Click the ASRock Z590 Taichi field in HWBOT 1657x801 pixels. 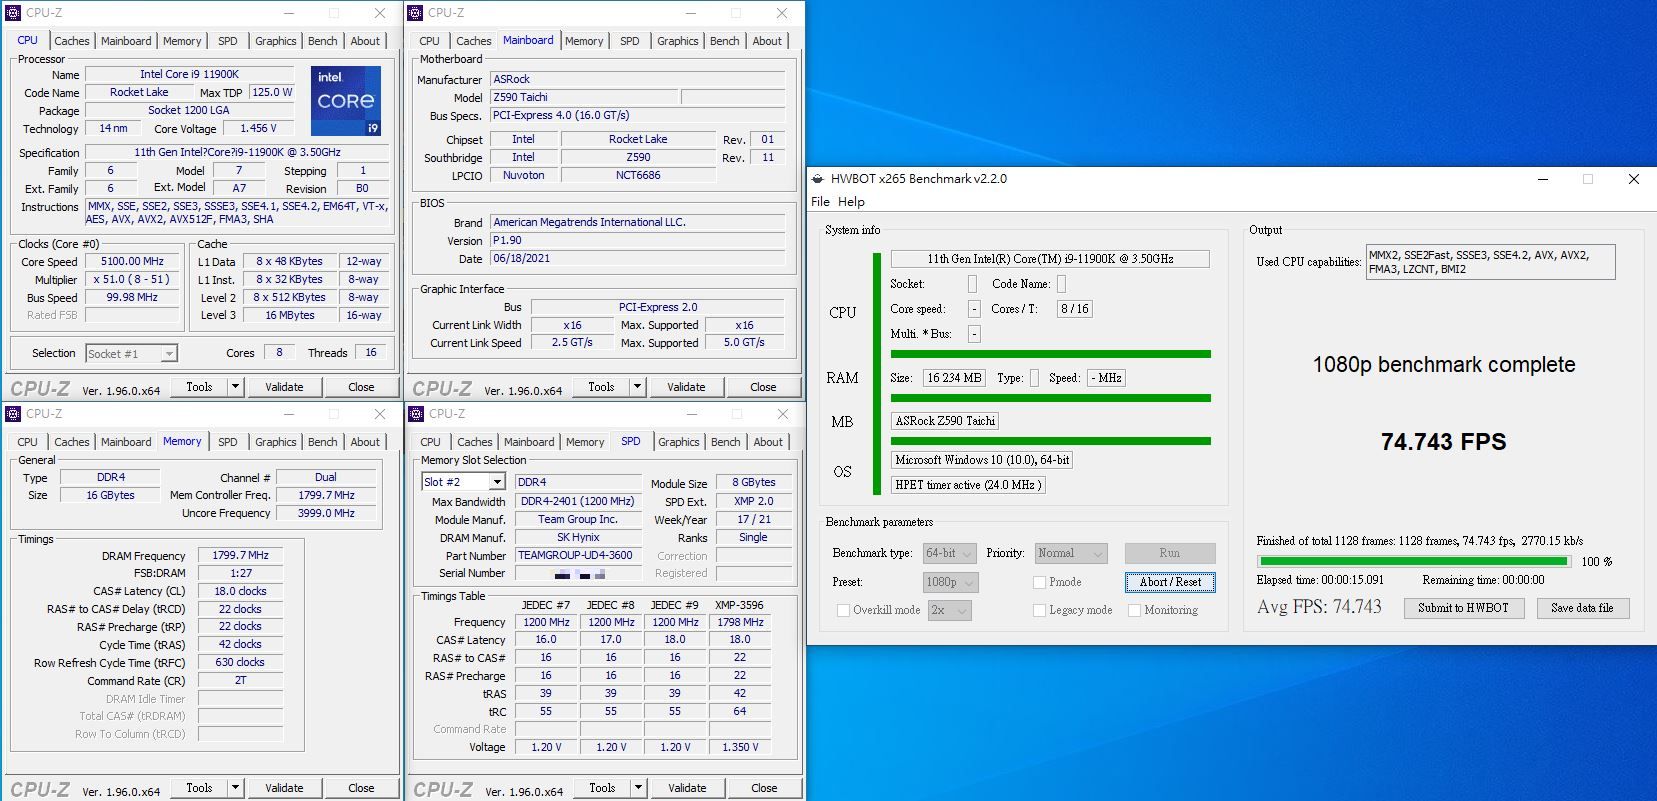(945, 421)
